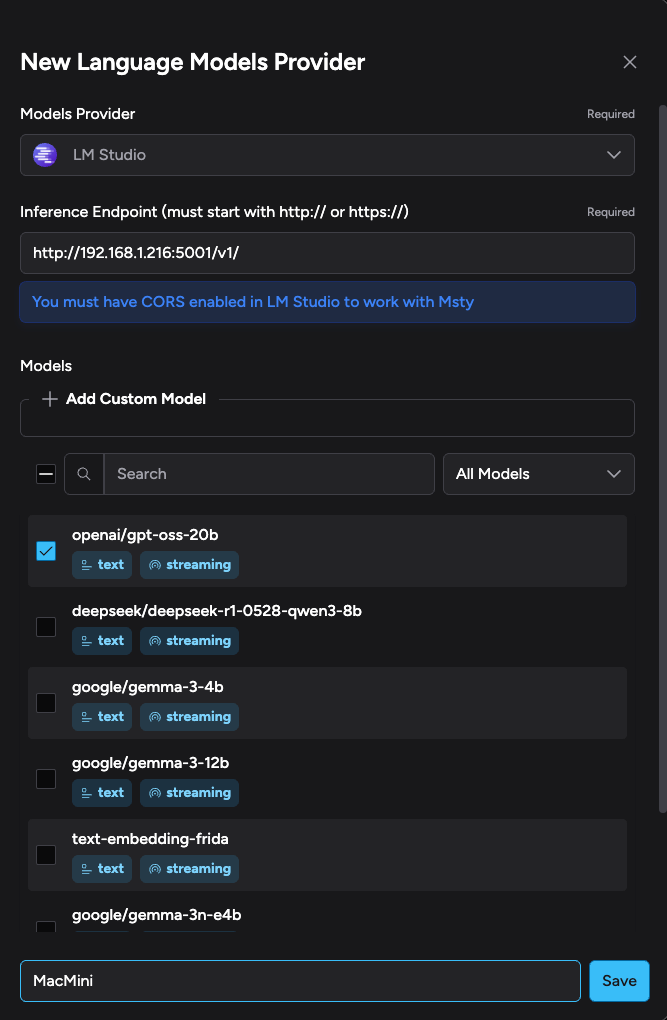Viewport: 667px width, 1020px height.
Task: Save the new models provider
Action: pyautogui.click(x=619, y=981)
